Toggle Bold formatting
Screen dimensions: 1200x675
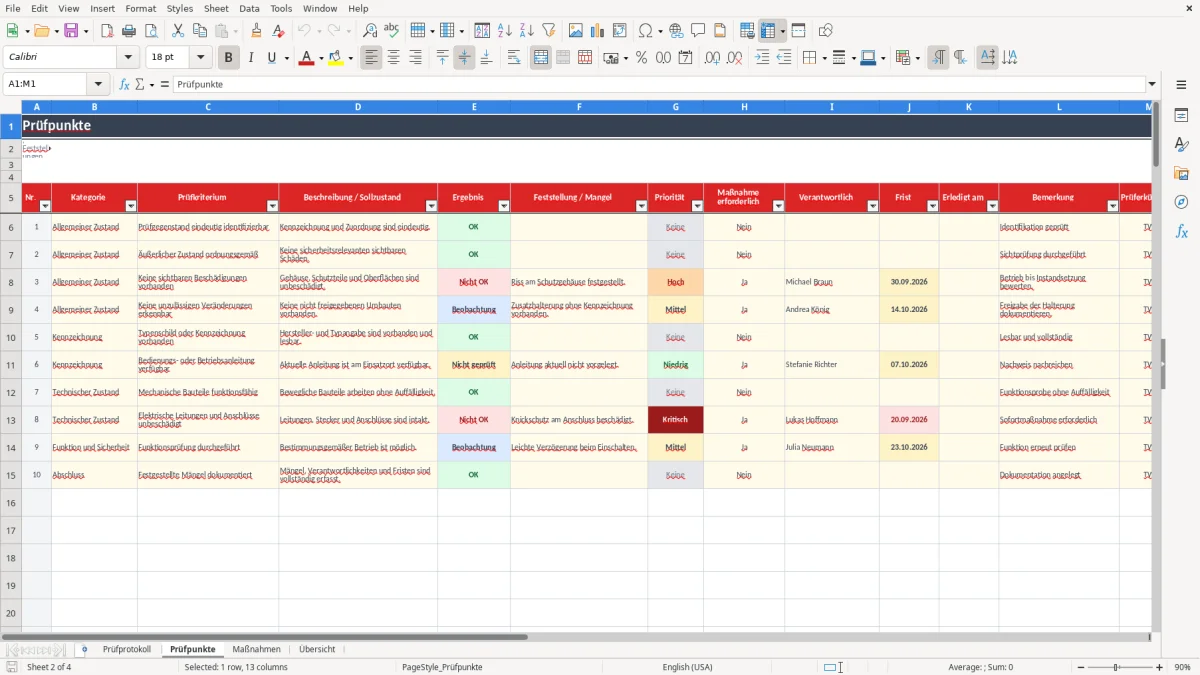228,58
